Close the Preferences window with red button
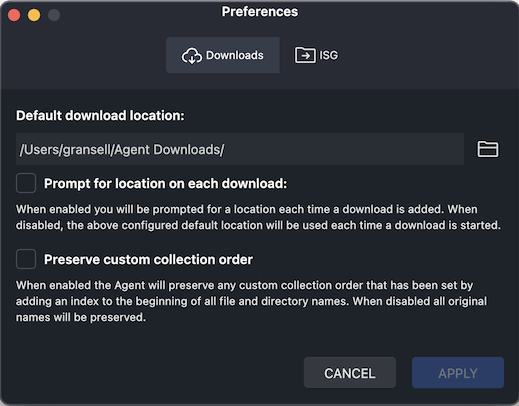 [14, 15]
